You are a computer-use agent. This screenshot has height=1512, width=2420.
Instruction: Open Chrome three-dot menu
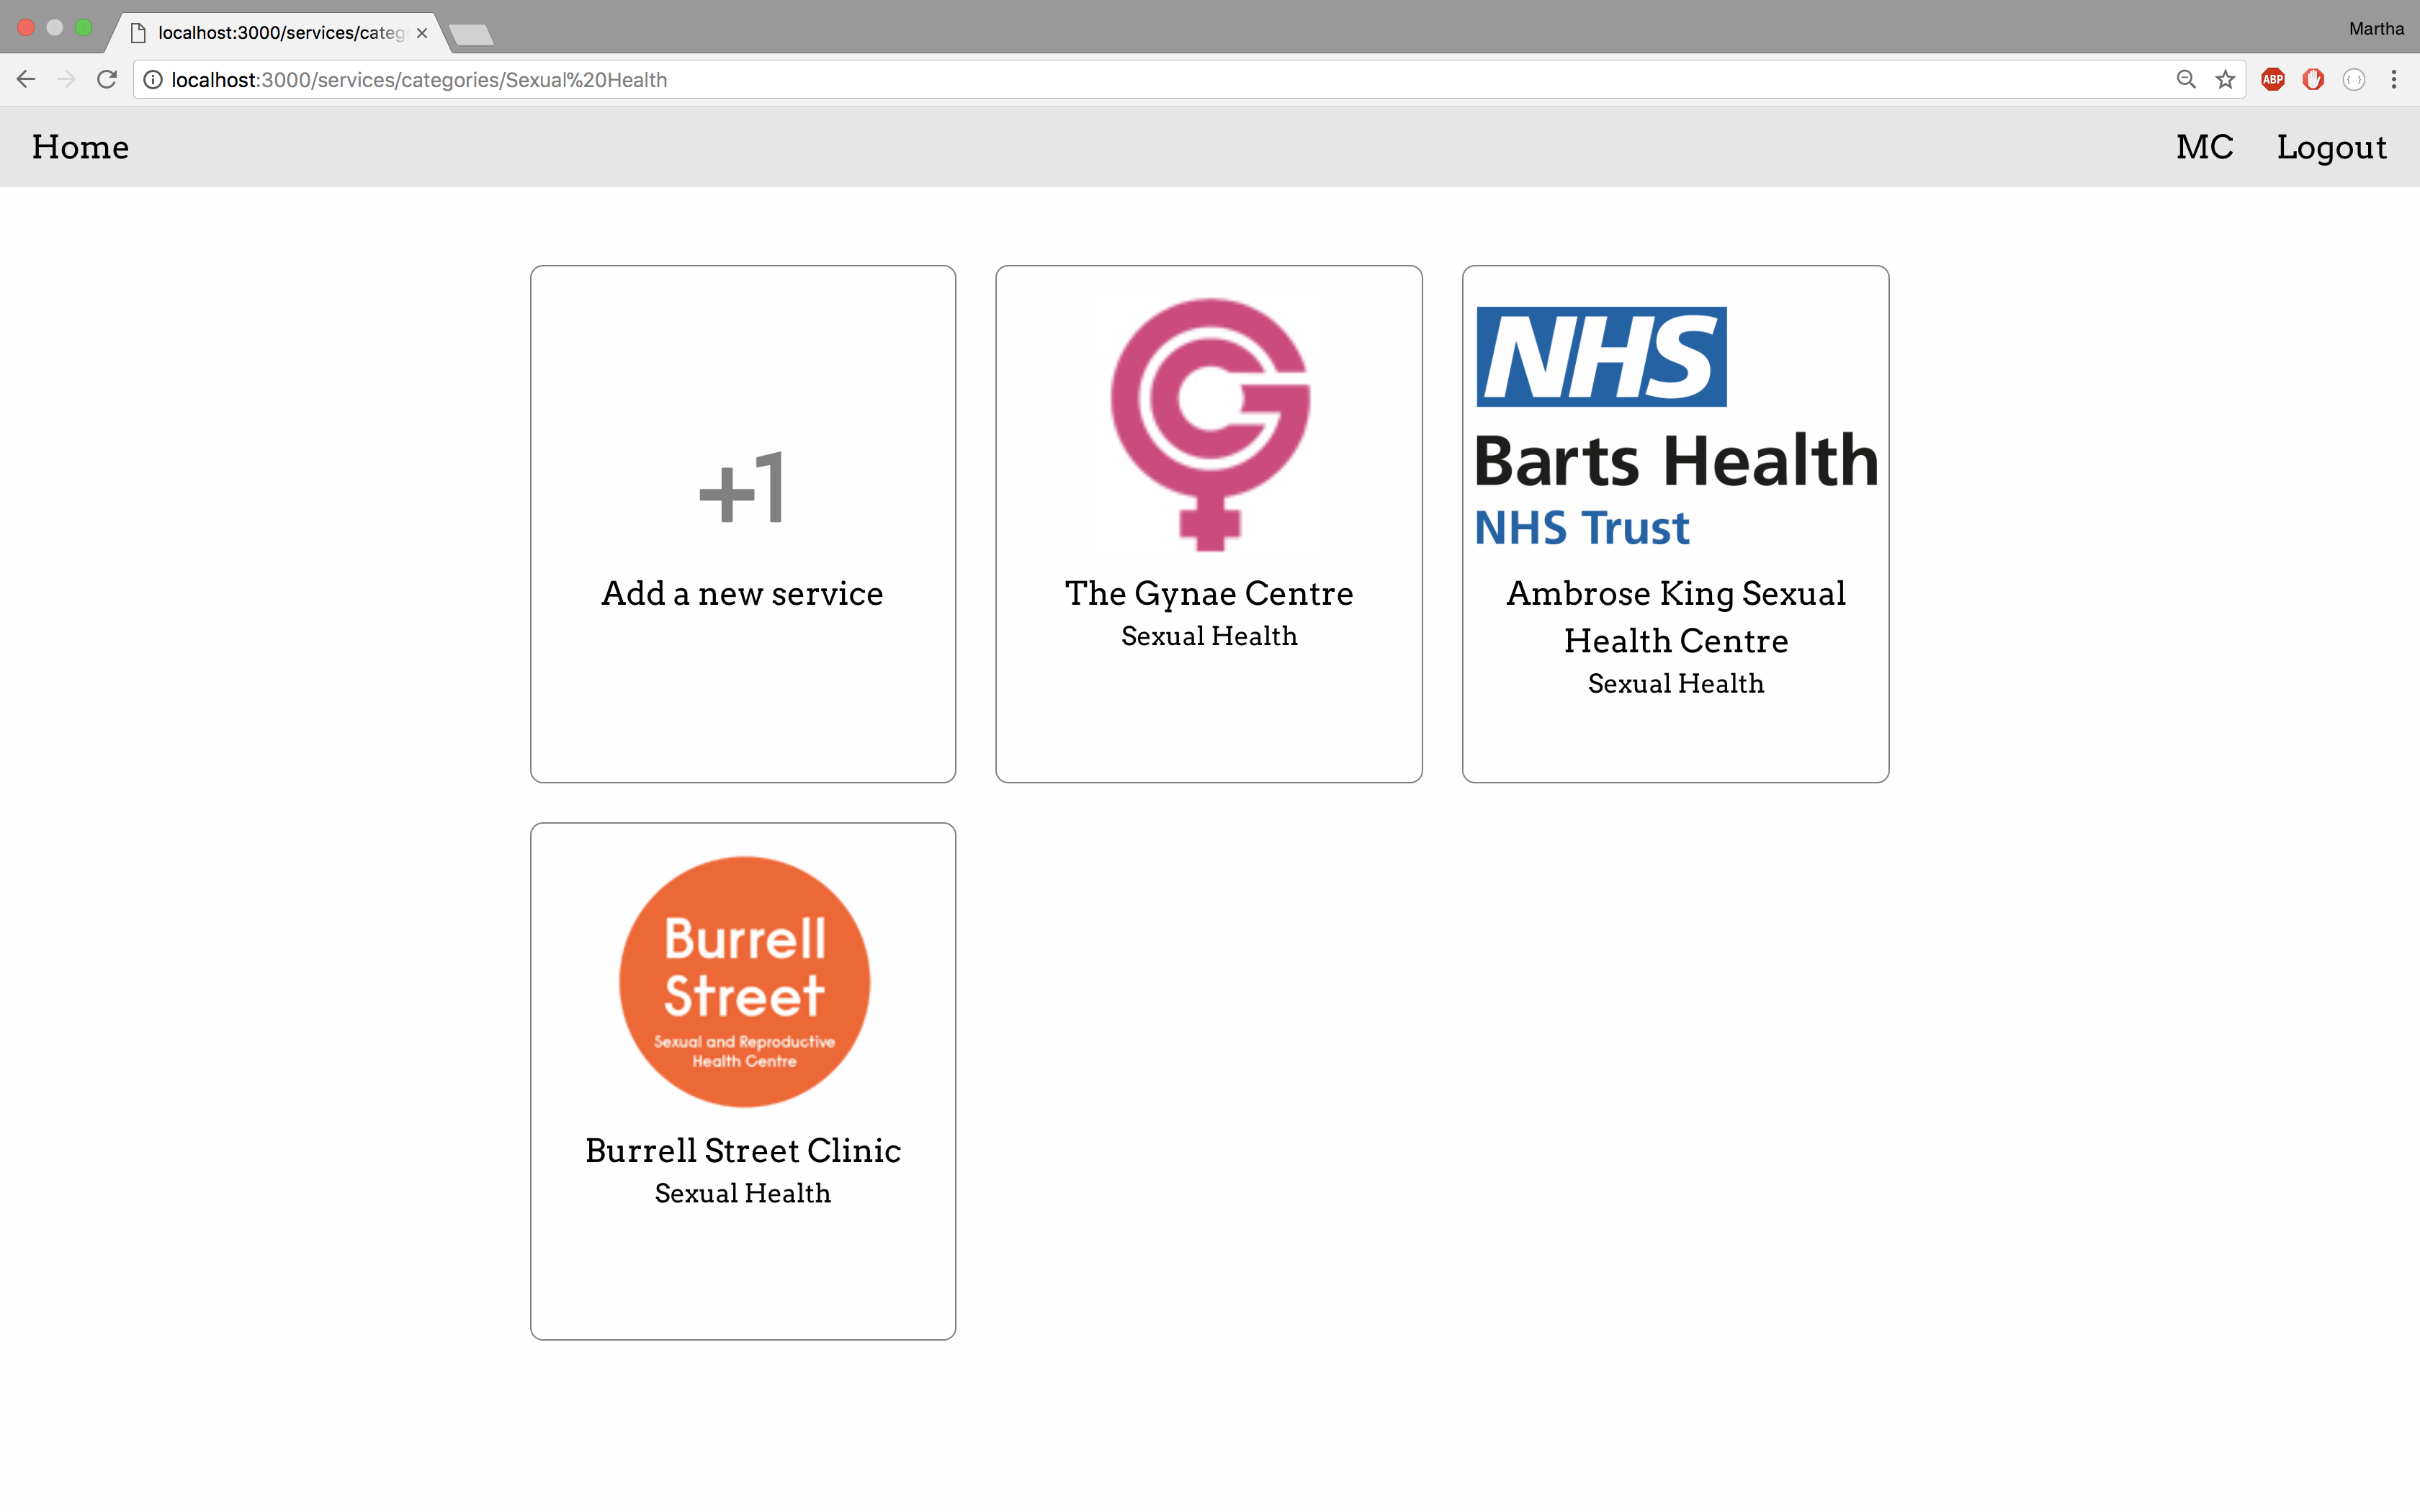coord(2394,80)
